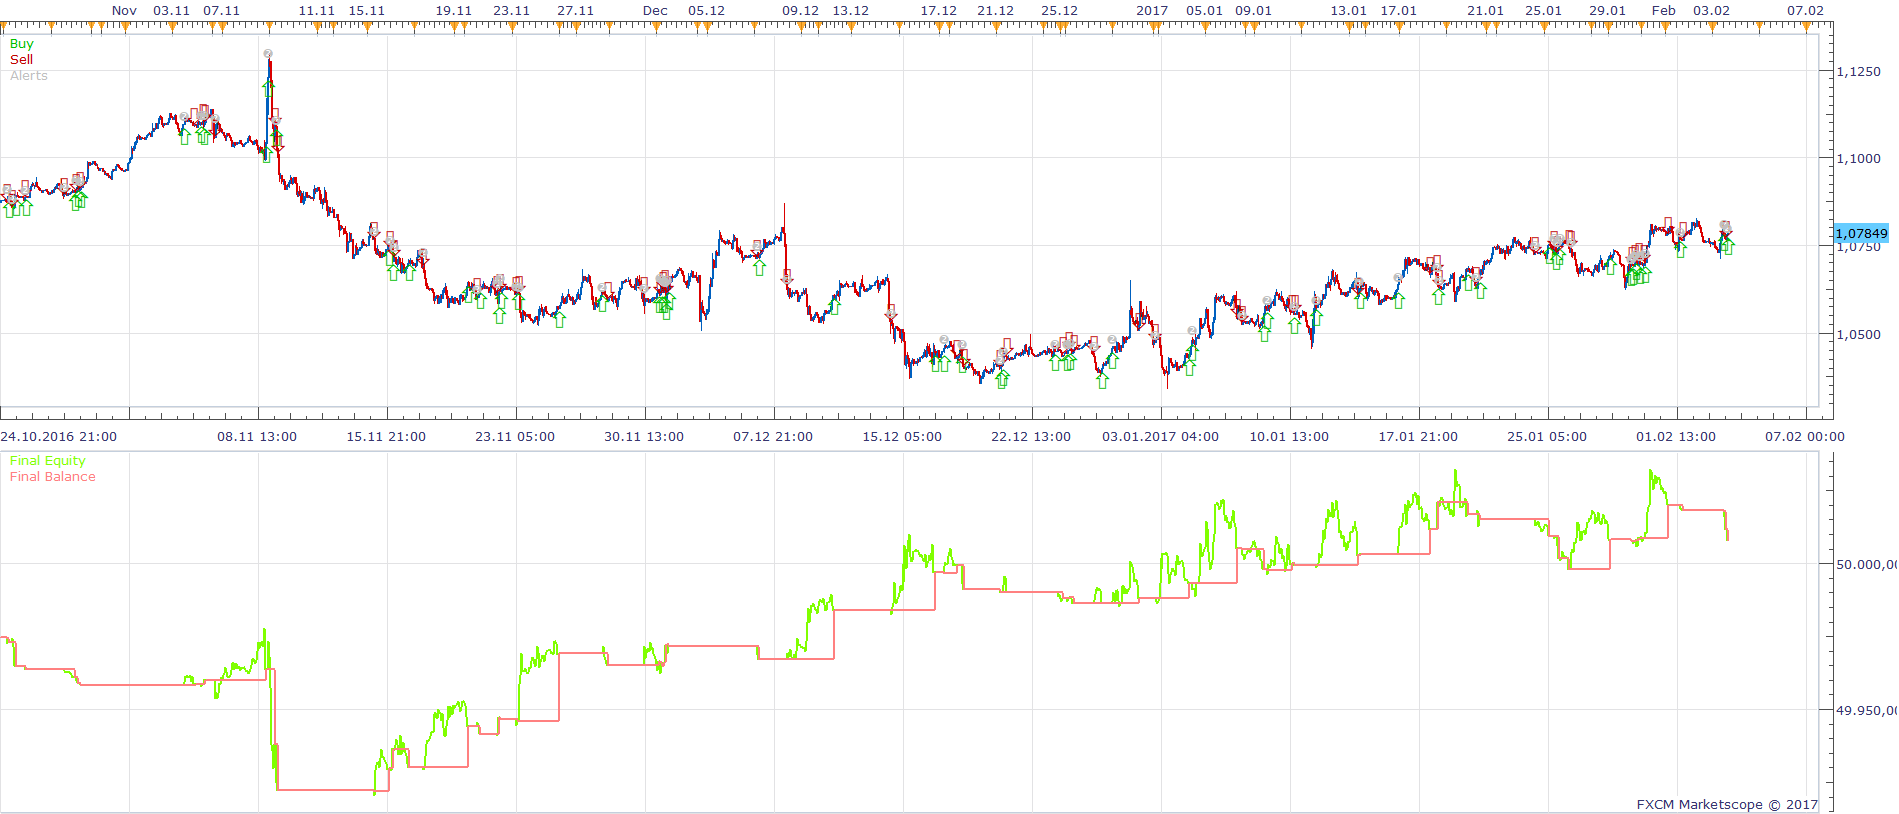Click the alert marker atop the November price spike
Viewport: 1899px width, 814px height.
pos(268,54)
